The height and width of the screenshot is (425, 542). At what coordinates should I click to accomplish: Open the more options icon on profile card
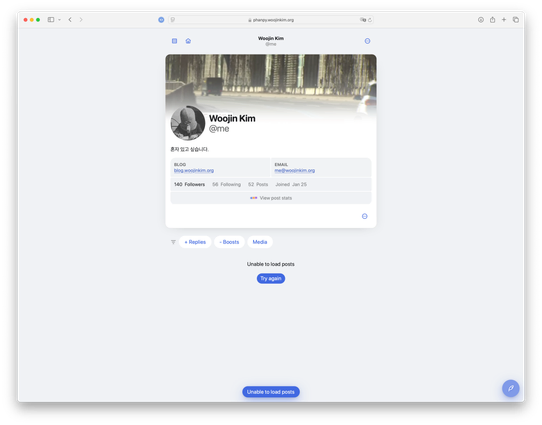pos(365,216)
